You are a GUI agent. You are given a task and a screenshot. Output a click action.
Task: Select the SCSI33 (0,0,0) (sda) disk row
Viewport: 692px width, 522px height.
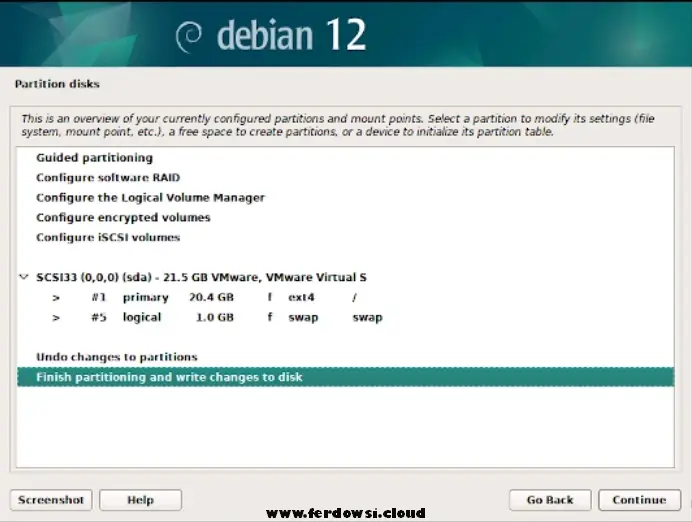346,277
